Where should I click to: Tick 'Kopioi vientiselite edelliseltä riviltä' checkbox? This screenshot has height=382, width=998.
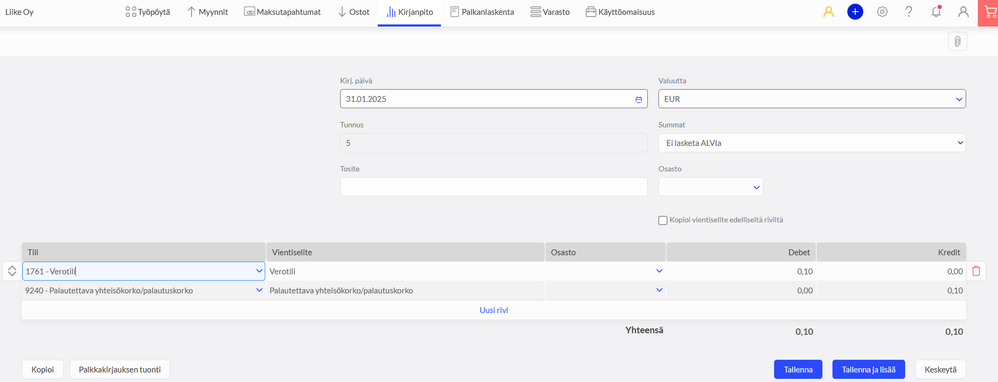[663, 220]
